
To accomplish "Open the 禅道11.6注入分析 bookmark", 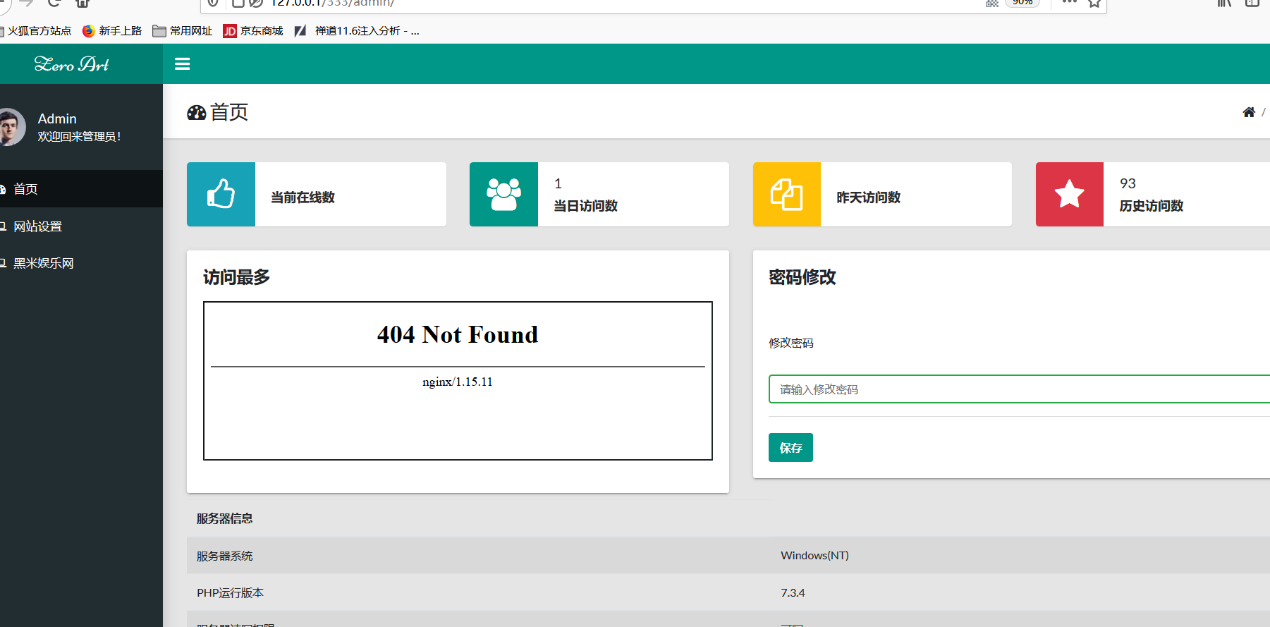I will click(356, 31).
